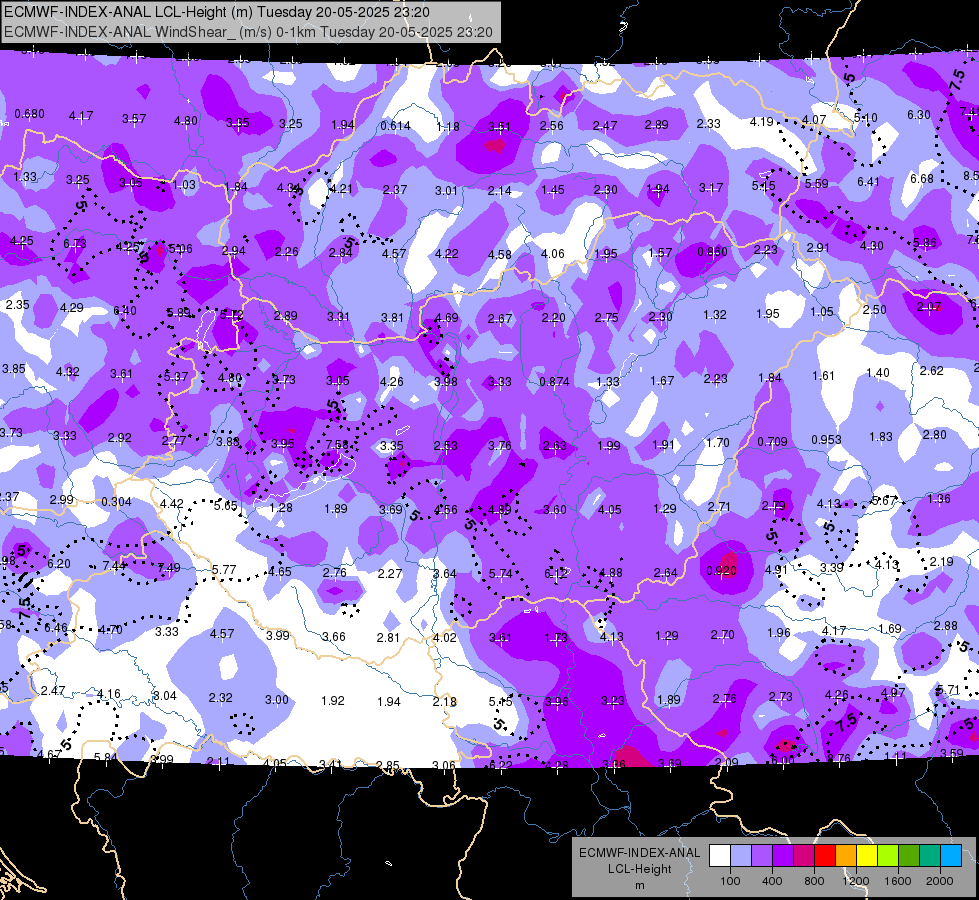Click the light lavender legend swatch
This screenshot has height=900, width=979.
[x=740, y=855]
